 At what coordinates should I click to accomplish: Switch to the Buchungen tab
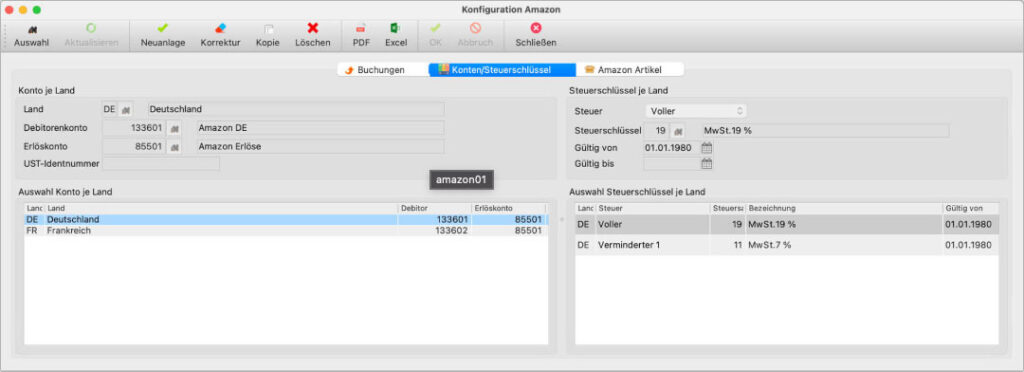coord(383,70)
